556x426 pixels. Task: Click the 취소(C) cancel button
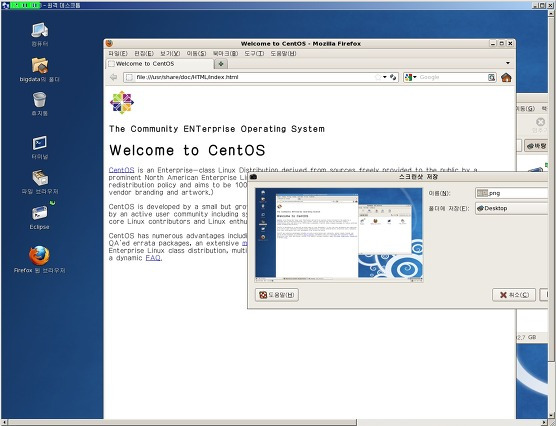[x=514, y=295]
